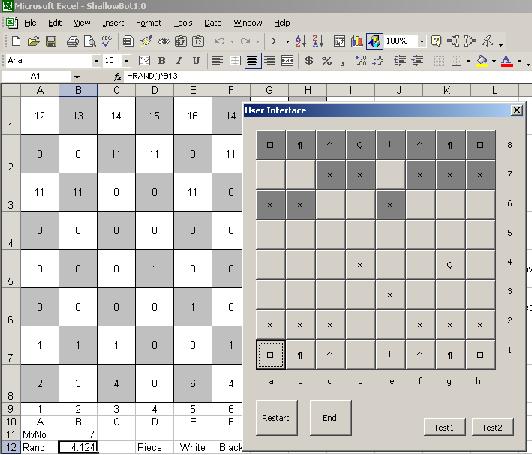Viewport: 532px width, 455px height.
Task: Click the Increase Decimal icon
Action: (x=361, y=61)
